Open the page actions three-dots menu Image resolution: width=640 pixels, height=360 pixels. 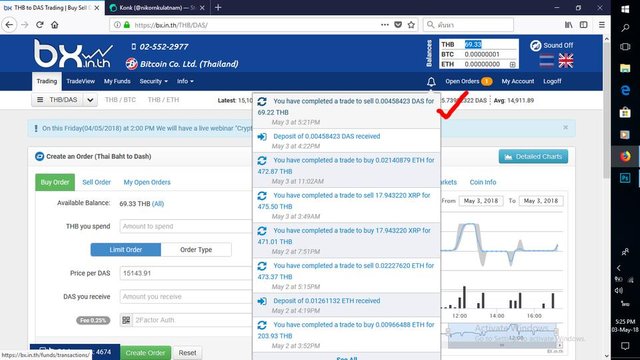point(385,25)
